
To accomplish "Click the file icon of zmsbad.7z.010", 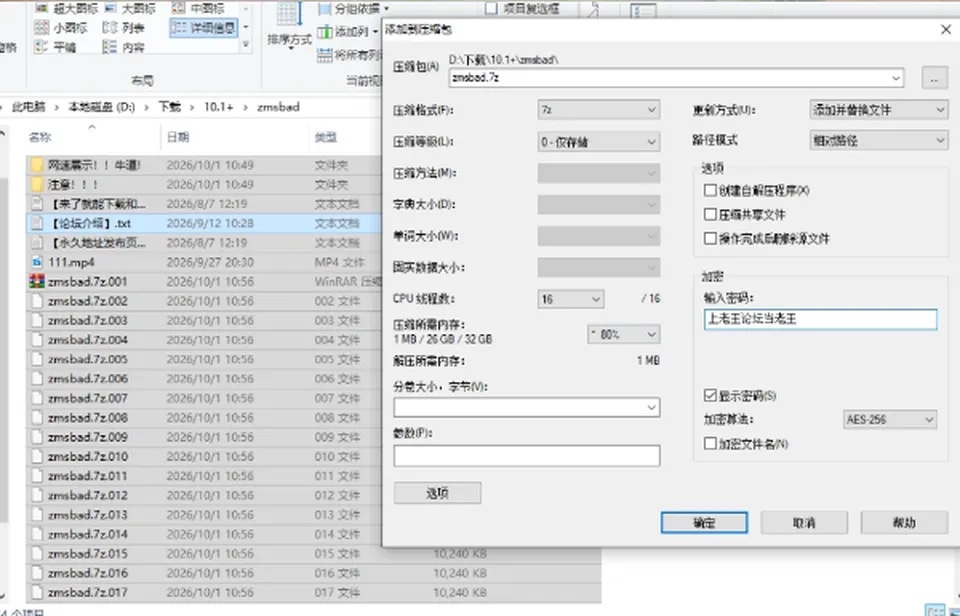I will click(37, 457).
